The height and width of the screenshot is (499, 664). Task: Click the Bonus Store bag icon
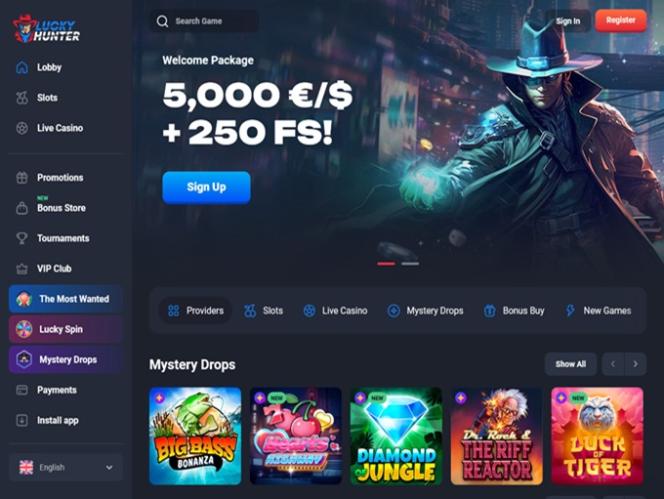[22, 208]
